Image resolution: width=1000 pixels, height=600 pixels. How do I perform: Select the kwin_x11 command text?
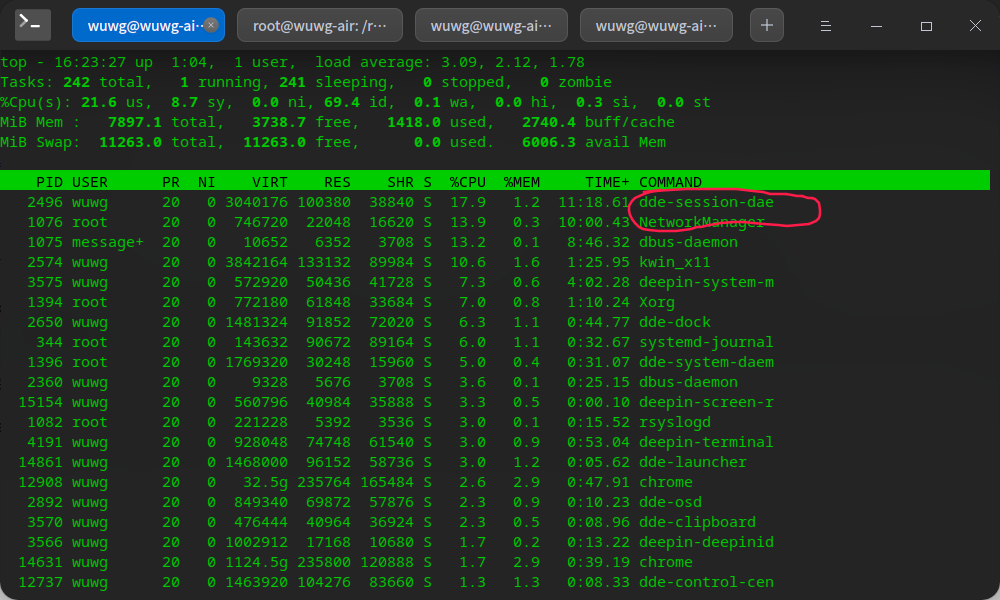point(675,262)
